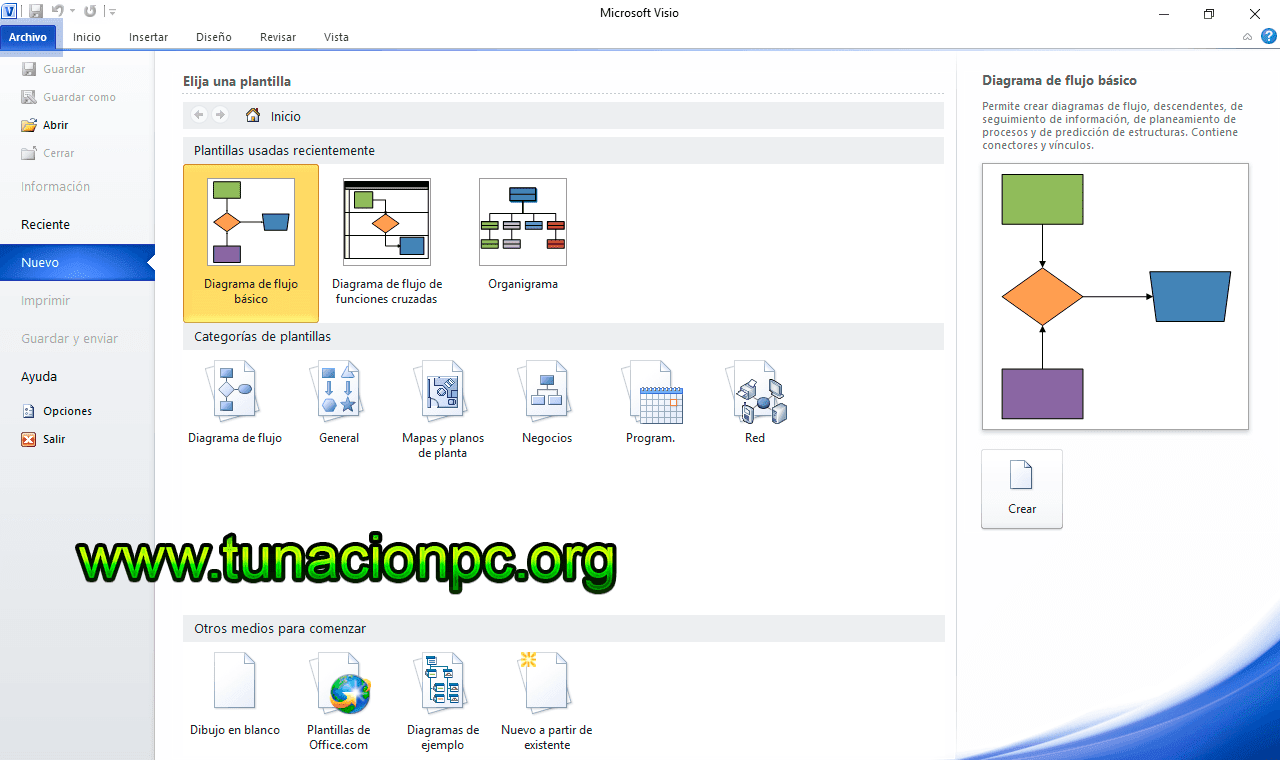The image size is (1280, 760).
Task: Open the Red template category
Action: [x=755, y=402]
